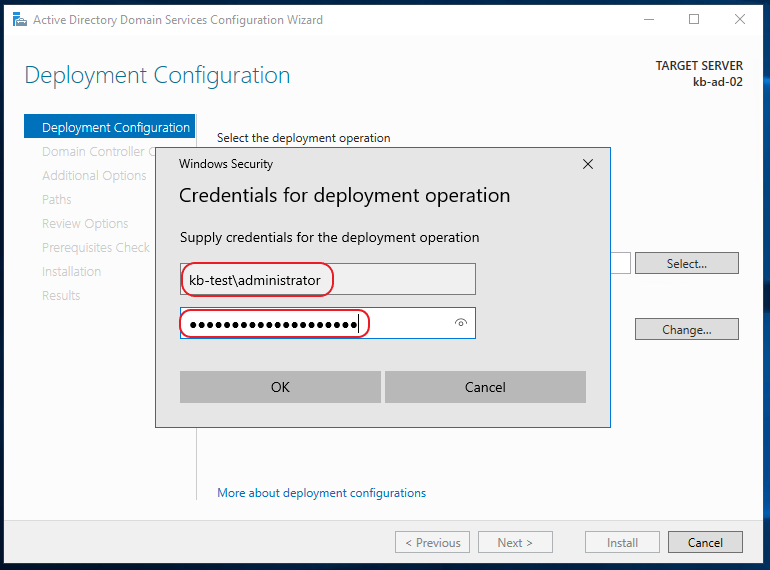Click the username field kb-test\administrator
The width and height of the screenshot is (770, 570).
[x=328, y=279]
